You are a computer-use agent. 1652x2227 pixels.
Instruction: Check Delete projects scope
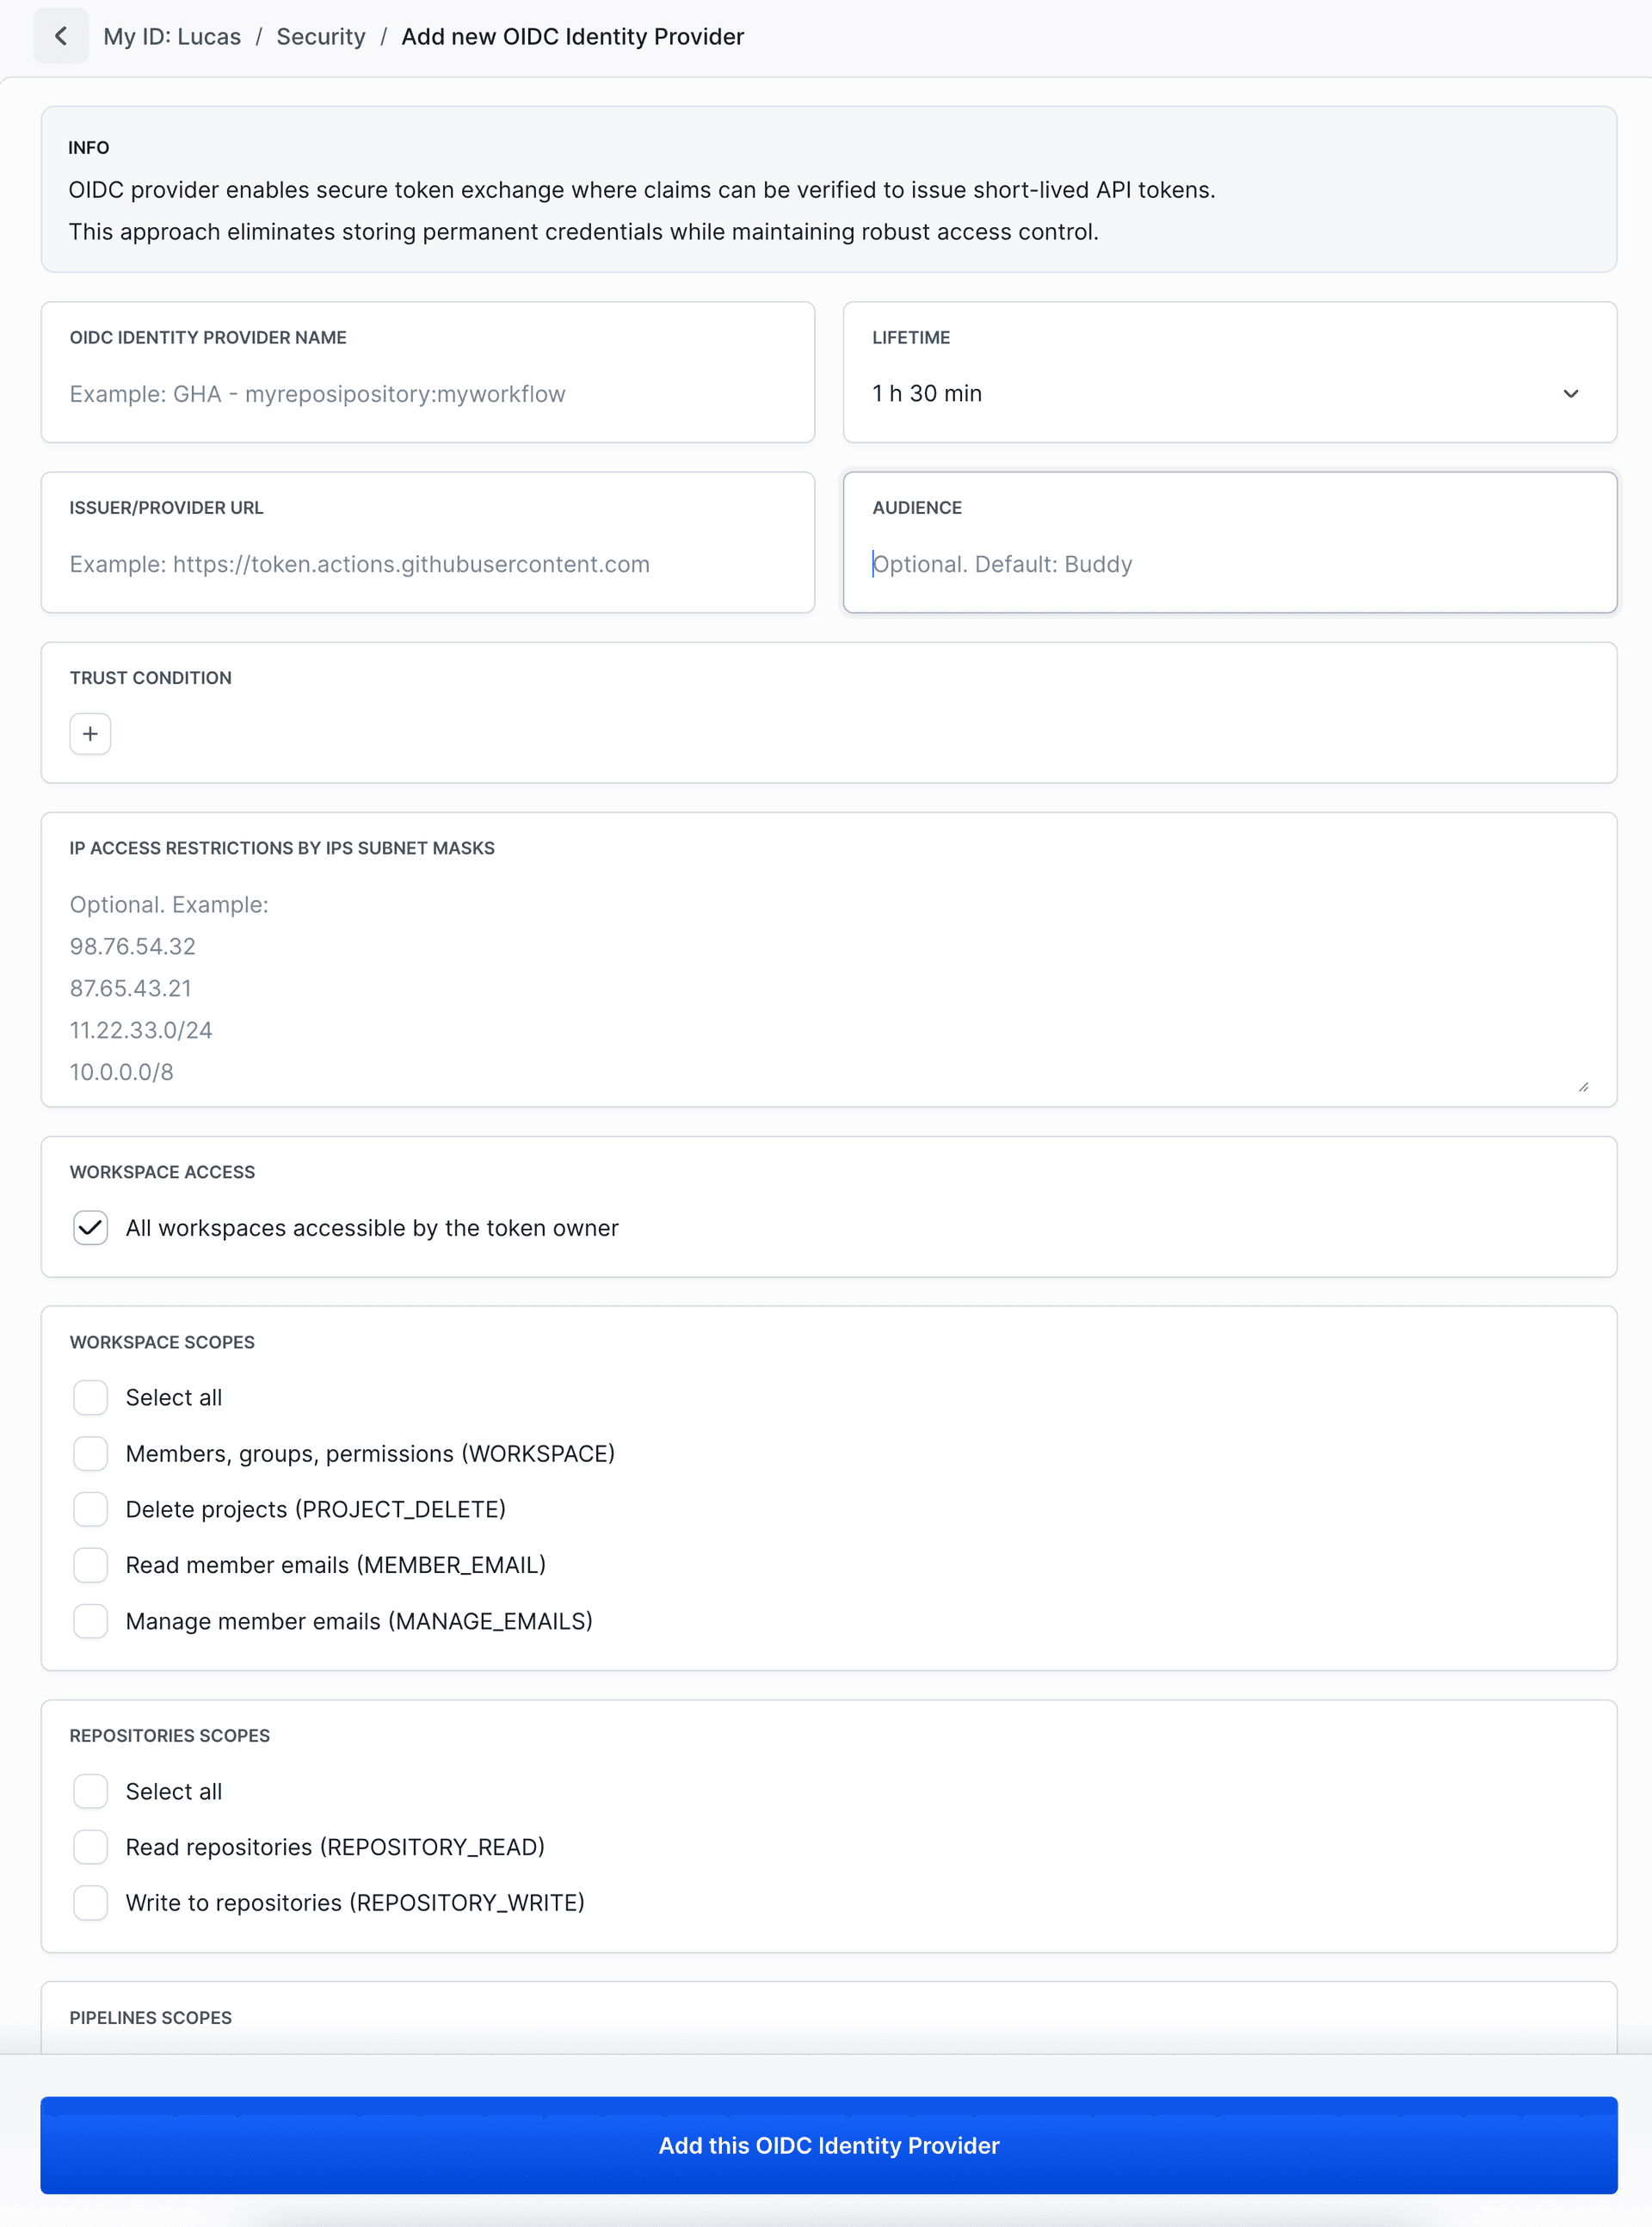(x=90, y=1509)
